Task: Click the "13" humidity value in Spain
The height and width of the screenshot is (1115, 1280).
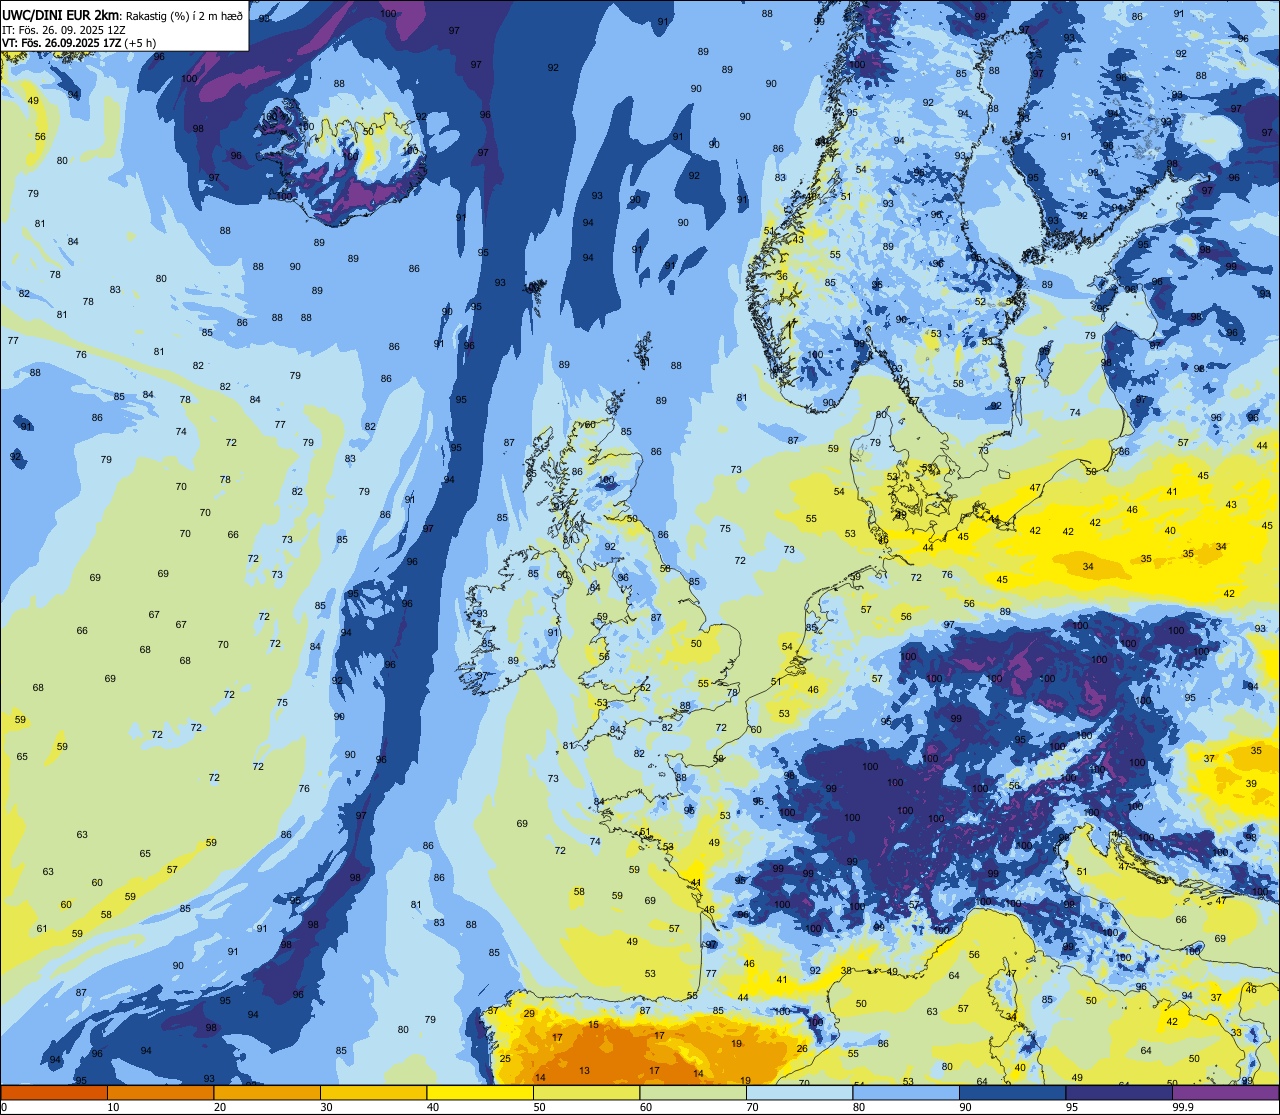Action: tap(584, 1071)
